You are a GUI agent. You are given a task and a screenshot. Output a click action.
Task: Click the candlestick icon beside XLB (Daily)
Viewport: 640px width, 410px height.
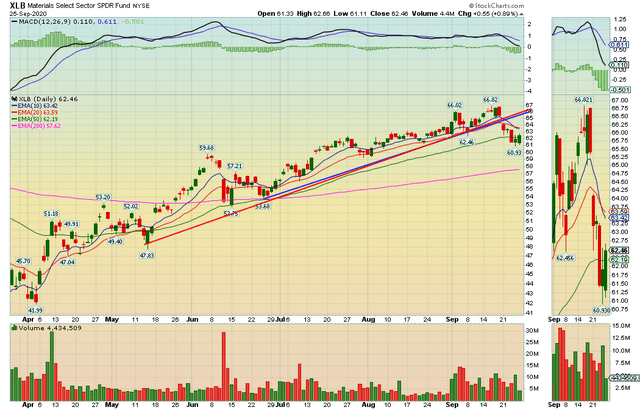[x=14, y=99]
